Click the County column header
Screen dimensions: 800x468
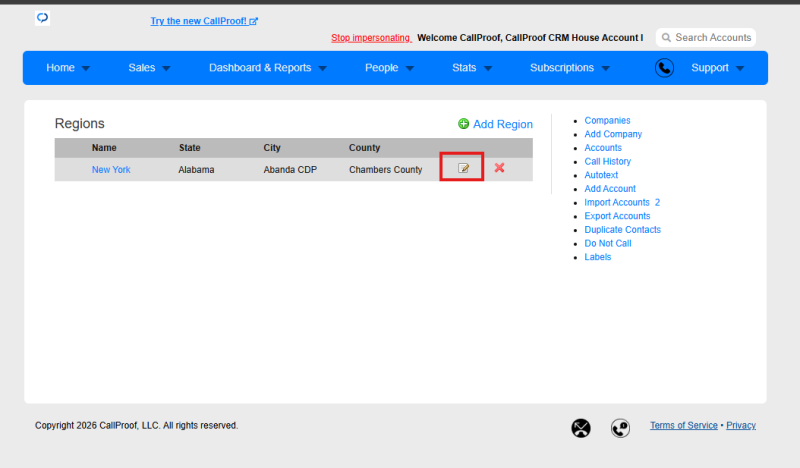coord(364,147)
